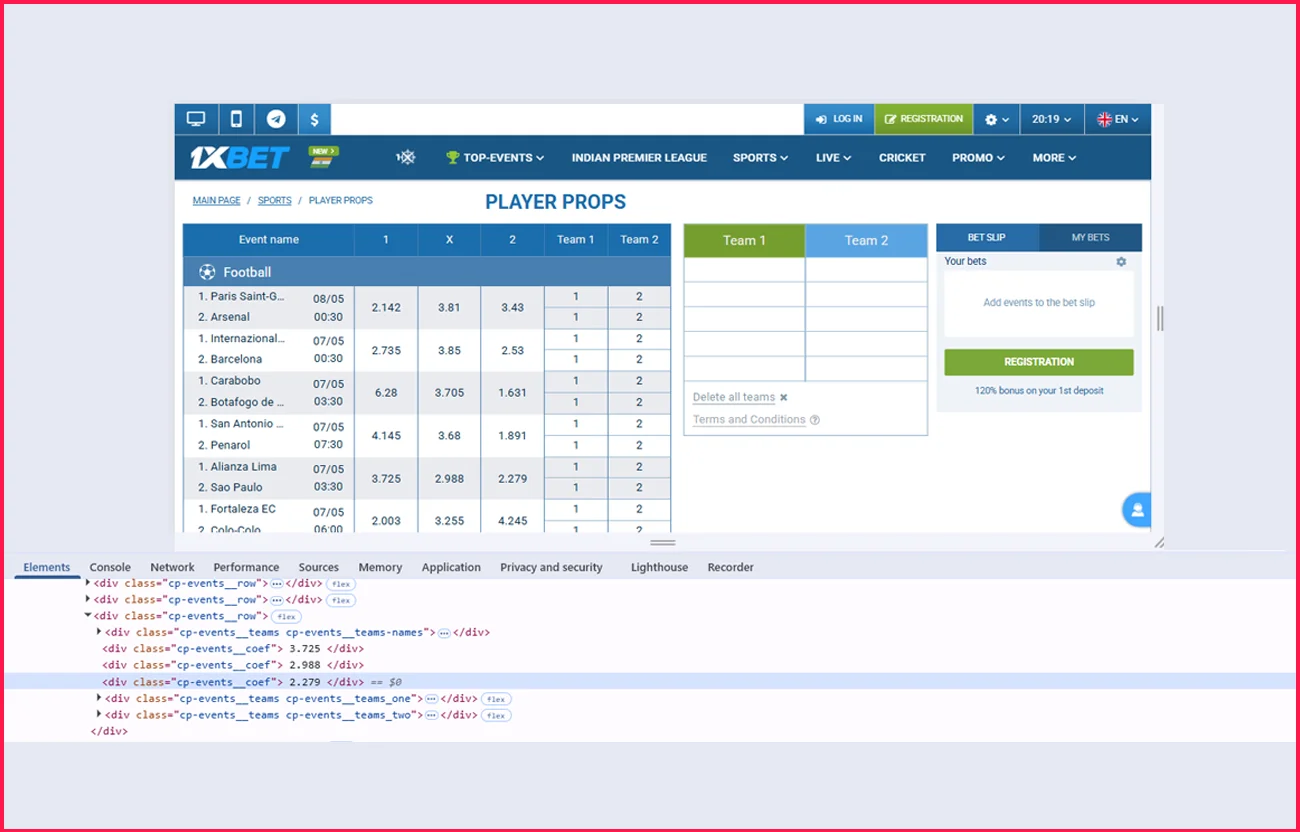Open the EN language dropdown
Image resolution: width=1300 pixels, height=832 pixels.
coord(1117,119)
